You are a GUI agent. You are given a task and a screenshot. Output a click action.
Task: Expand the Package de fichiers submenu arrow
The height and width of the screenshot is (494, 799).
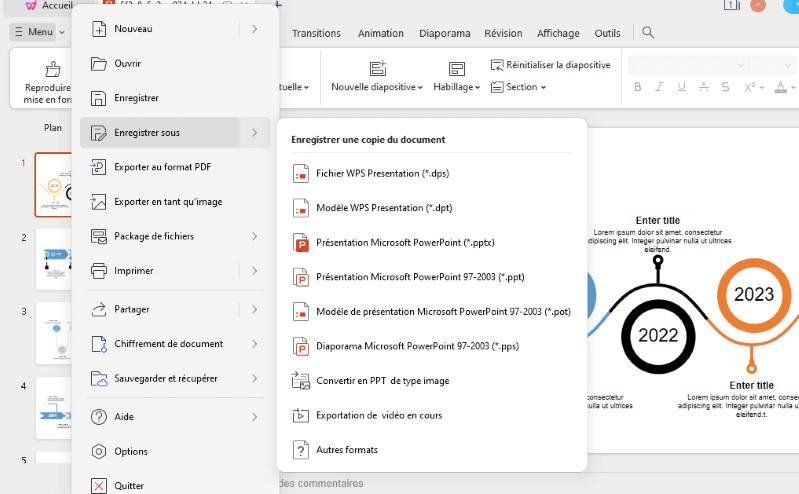pos(254,237)
